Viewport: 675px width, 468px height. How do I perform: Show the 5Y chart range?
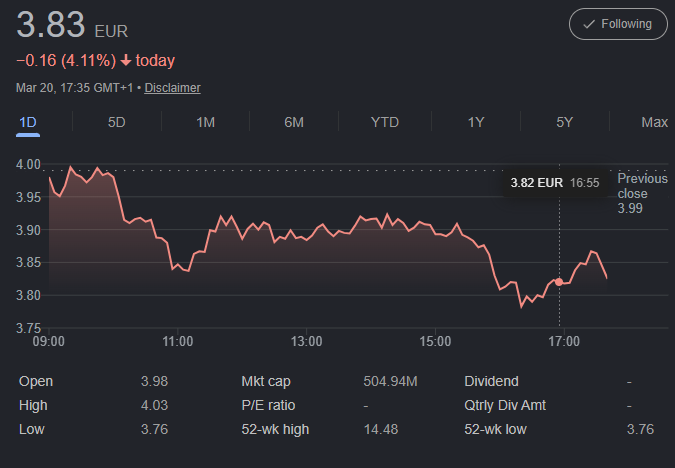pos(564,122)
